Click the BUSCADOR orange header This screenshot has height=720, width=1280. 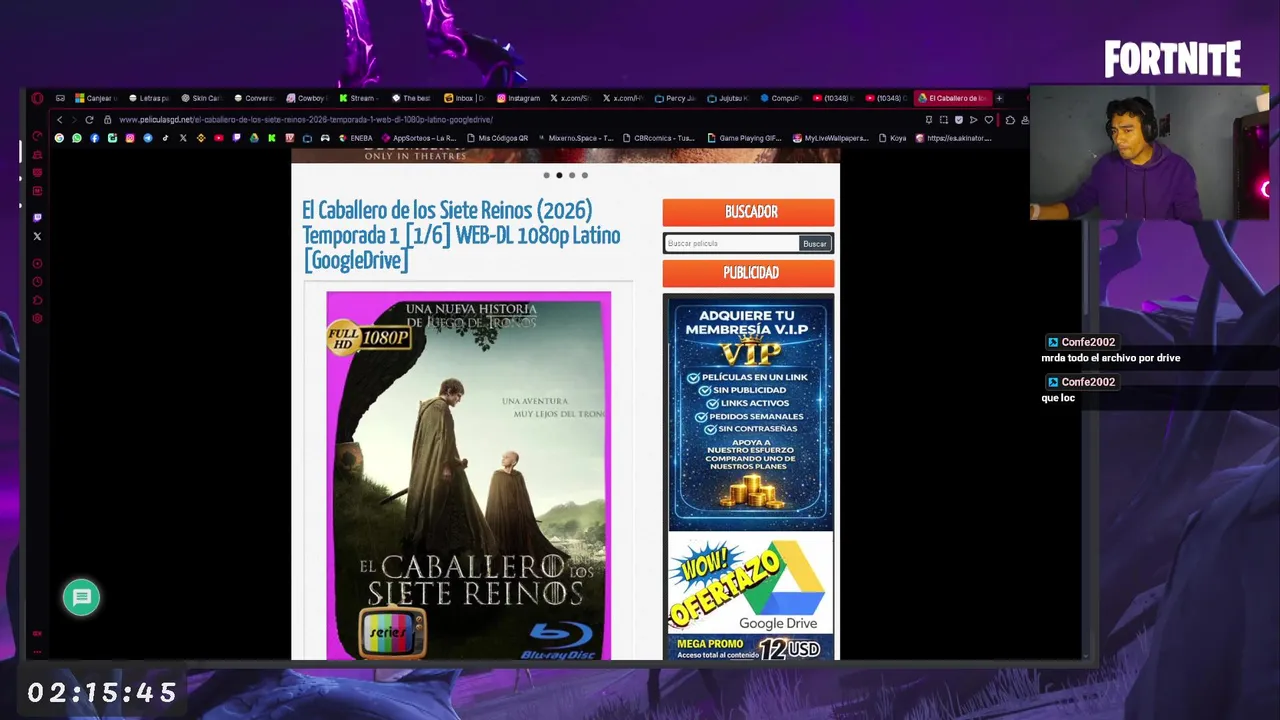point(748,212)
